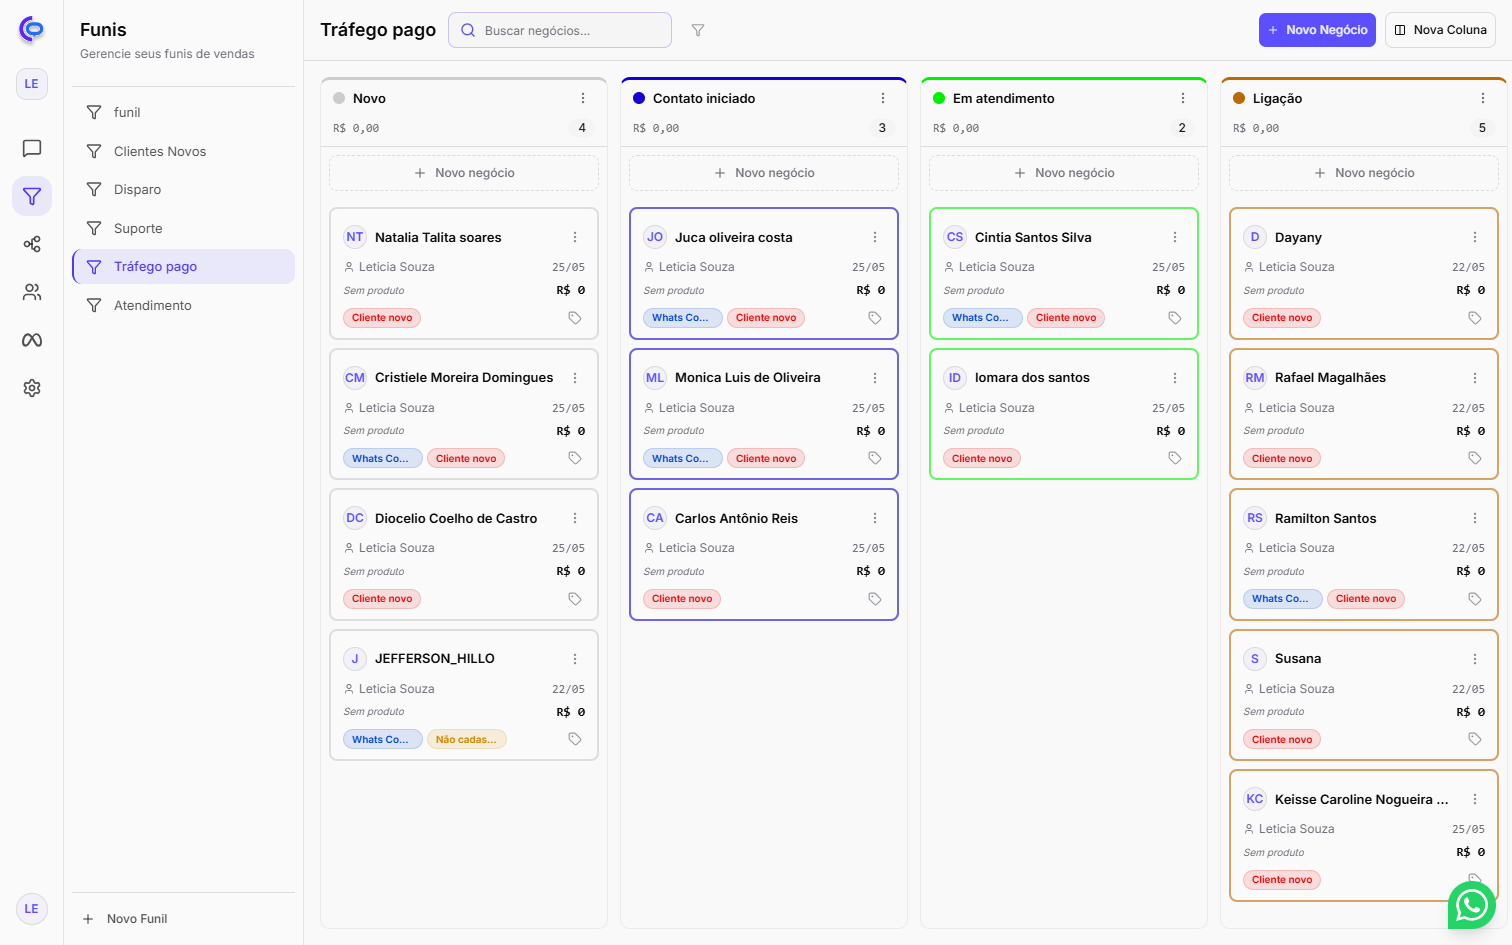Click the green color dot of Em atendimento
Image resolution: width=1512 pixels, height=945 pixels.
pyautogui.click(x=939, y=98)
